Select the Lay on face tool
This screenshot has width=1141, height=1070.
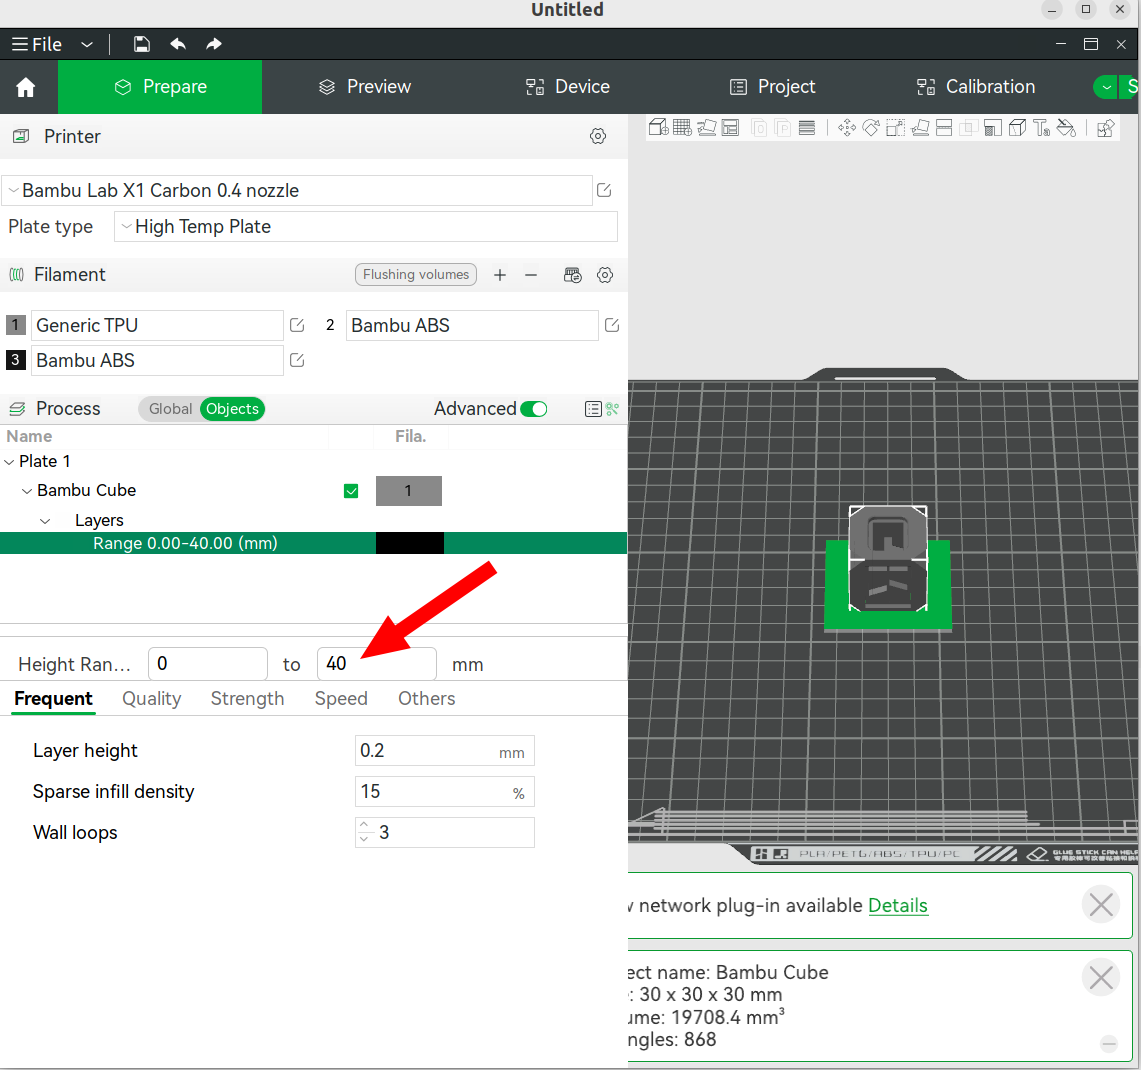[920, 128]
